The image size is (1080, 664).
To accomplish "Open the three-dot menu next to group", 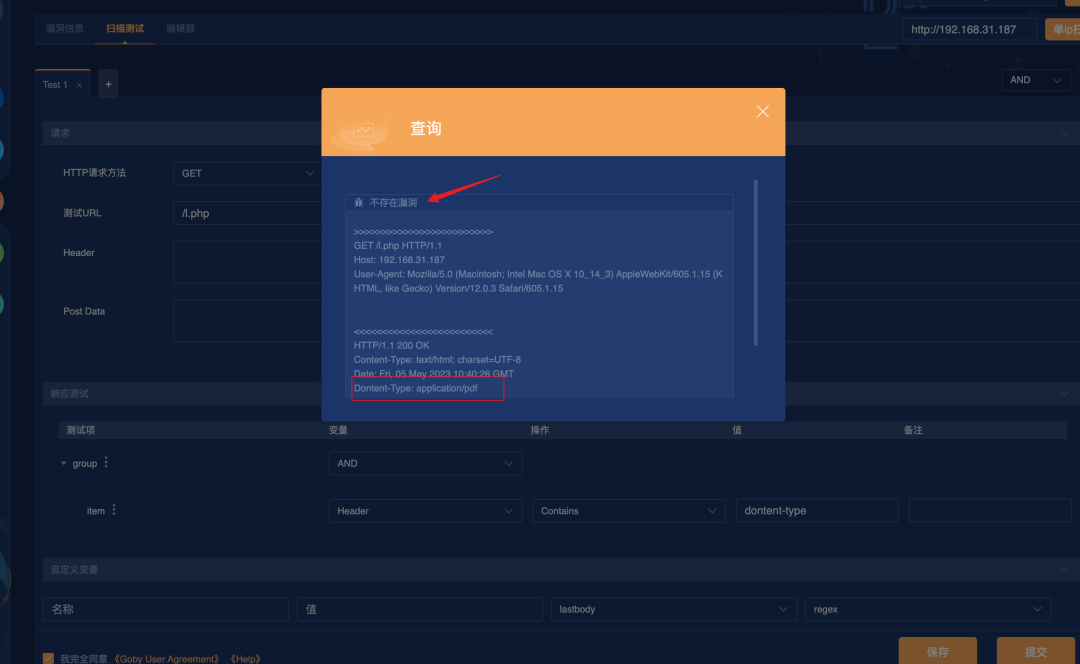I will point(106,463).
